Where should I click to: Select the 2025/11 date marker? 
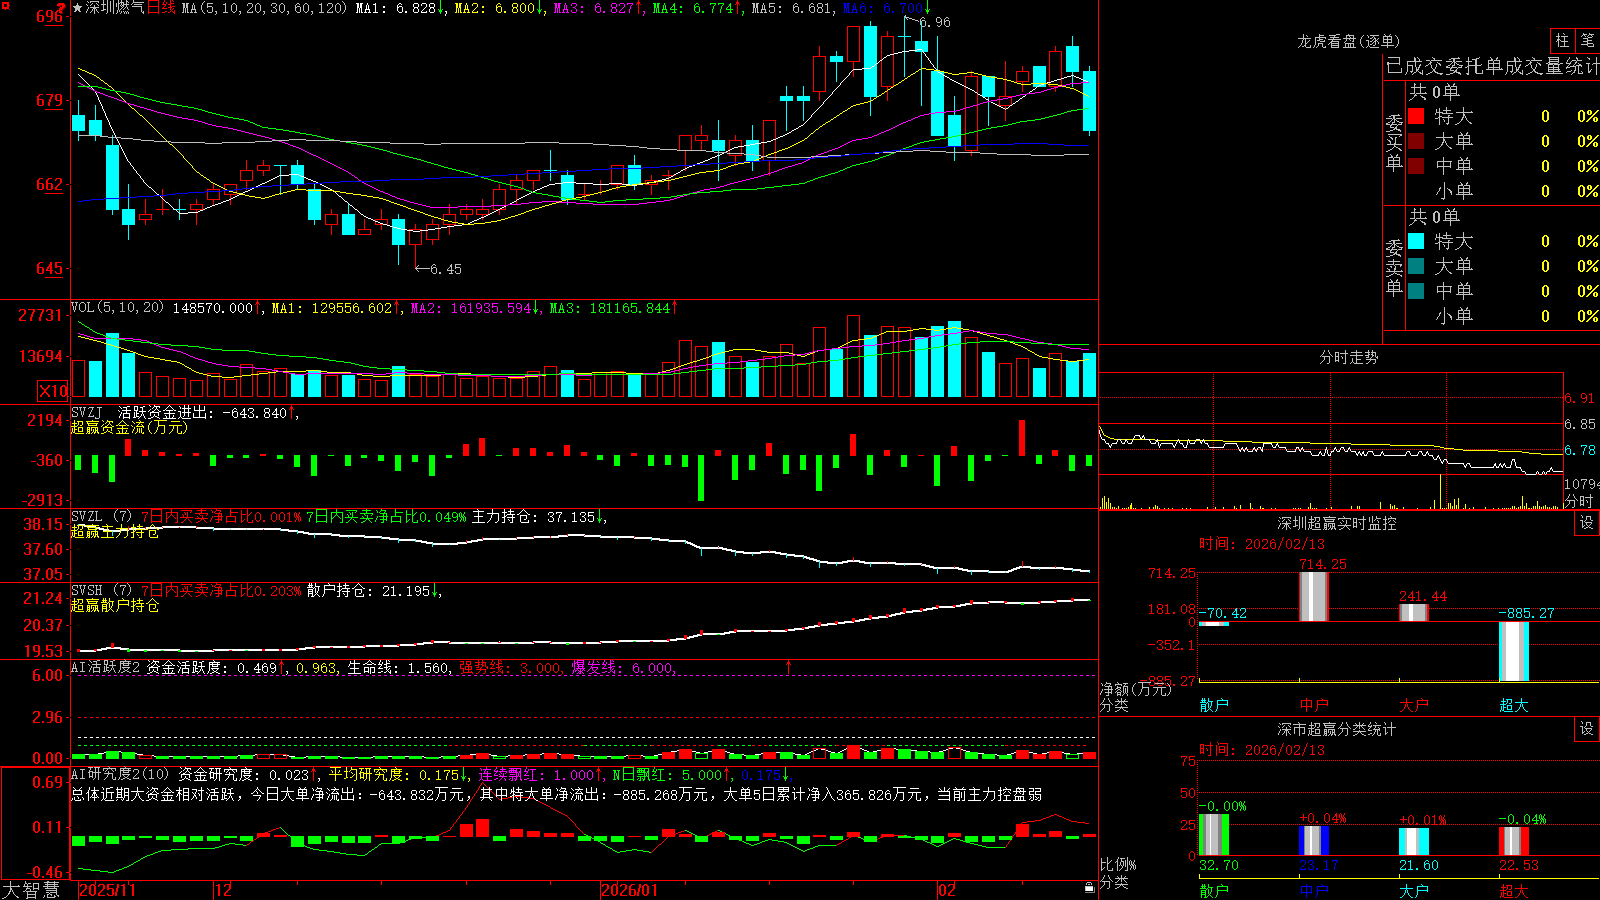point(107,890)
